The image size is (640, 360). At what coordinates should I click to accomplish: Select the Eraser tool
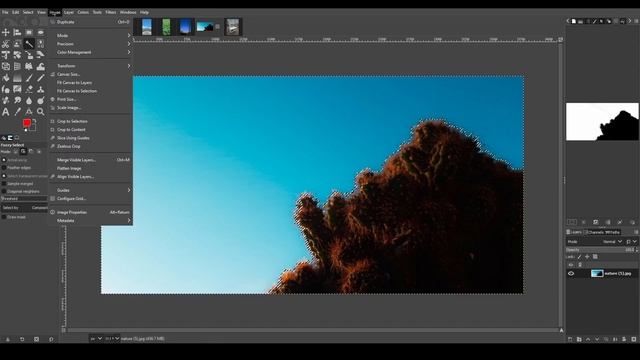[29, 89]
